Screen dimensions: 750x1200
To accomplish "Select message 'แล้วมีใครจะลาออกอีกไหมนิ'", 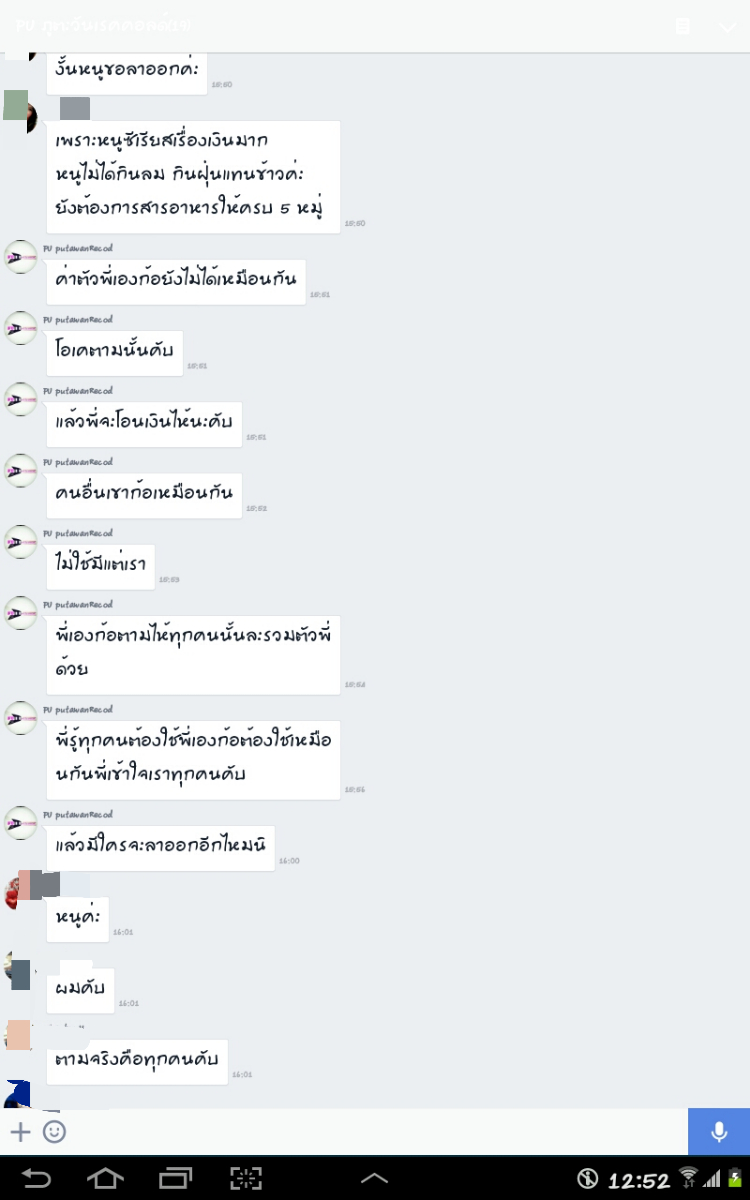I will click(161, 846).
